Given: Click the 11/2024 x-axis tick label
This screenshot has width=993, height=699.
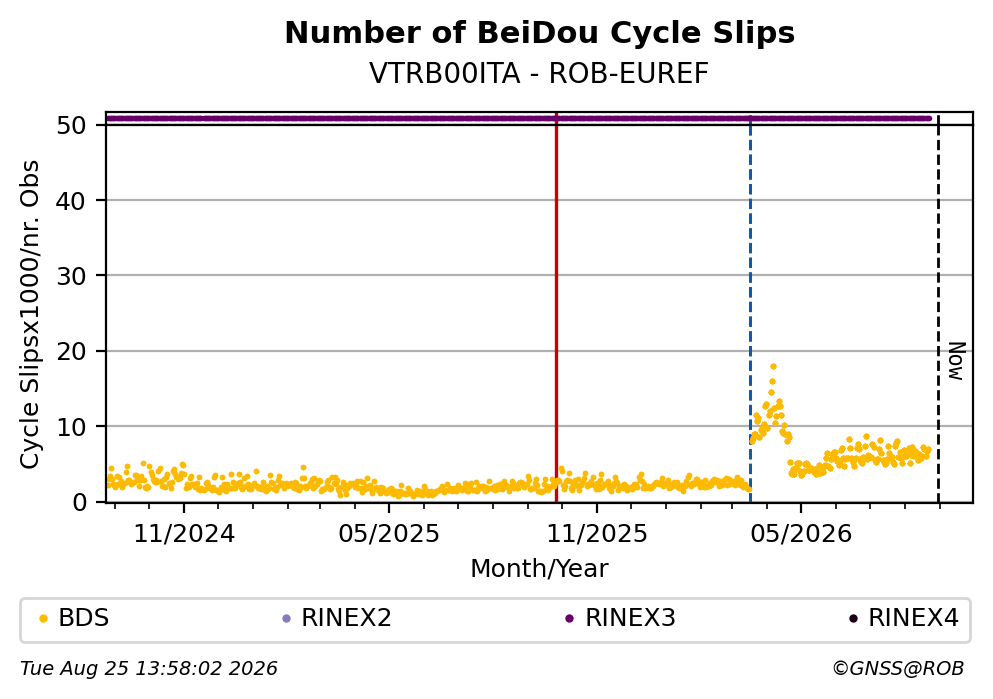Looking at the screenshot, I should 184,534.
